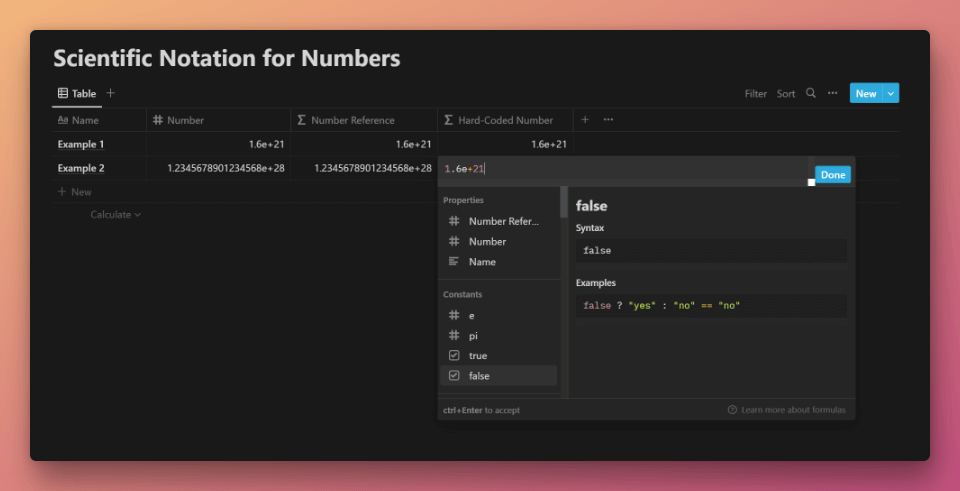Screen dimensions: 960x491
Task: Insert the Number Refer... property
Action: (x=498, y=221)
